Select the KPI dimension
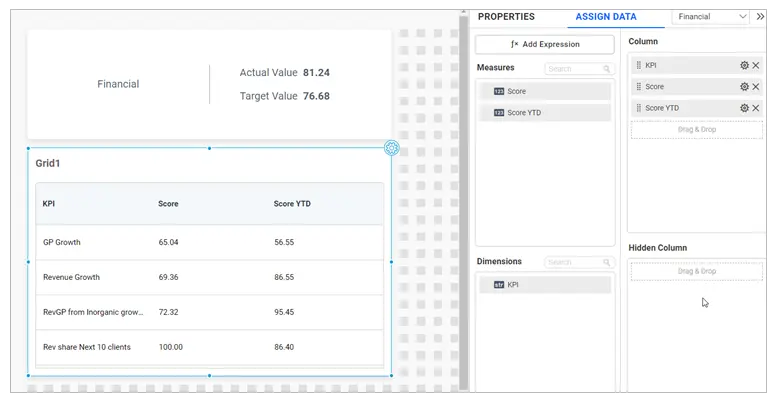Image resolution: width=780 pixels, height=405 pixels. [x=545, y=285]
